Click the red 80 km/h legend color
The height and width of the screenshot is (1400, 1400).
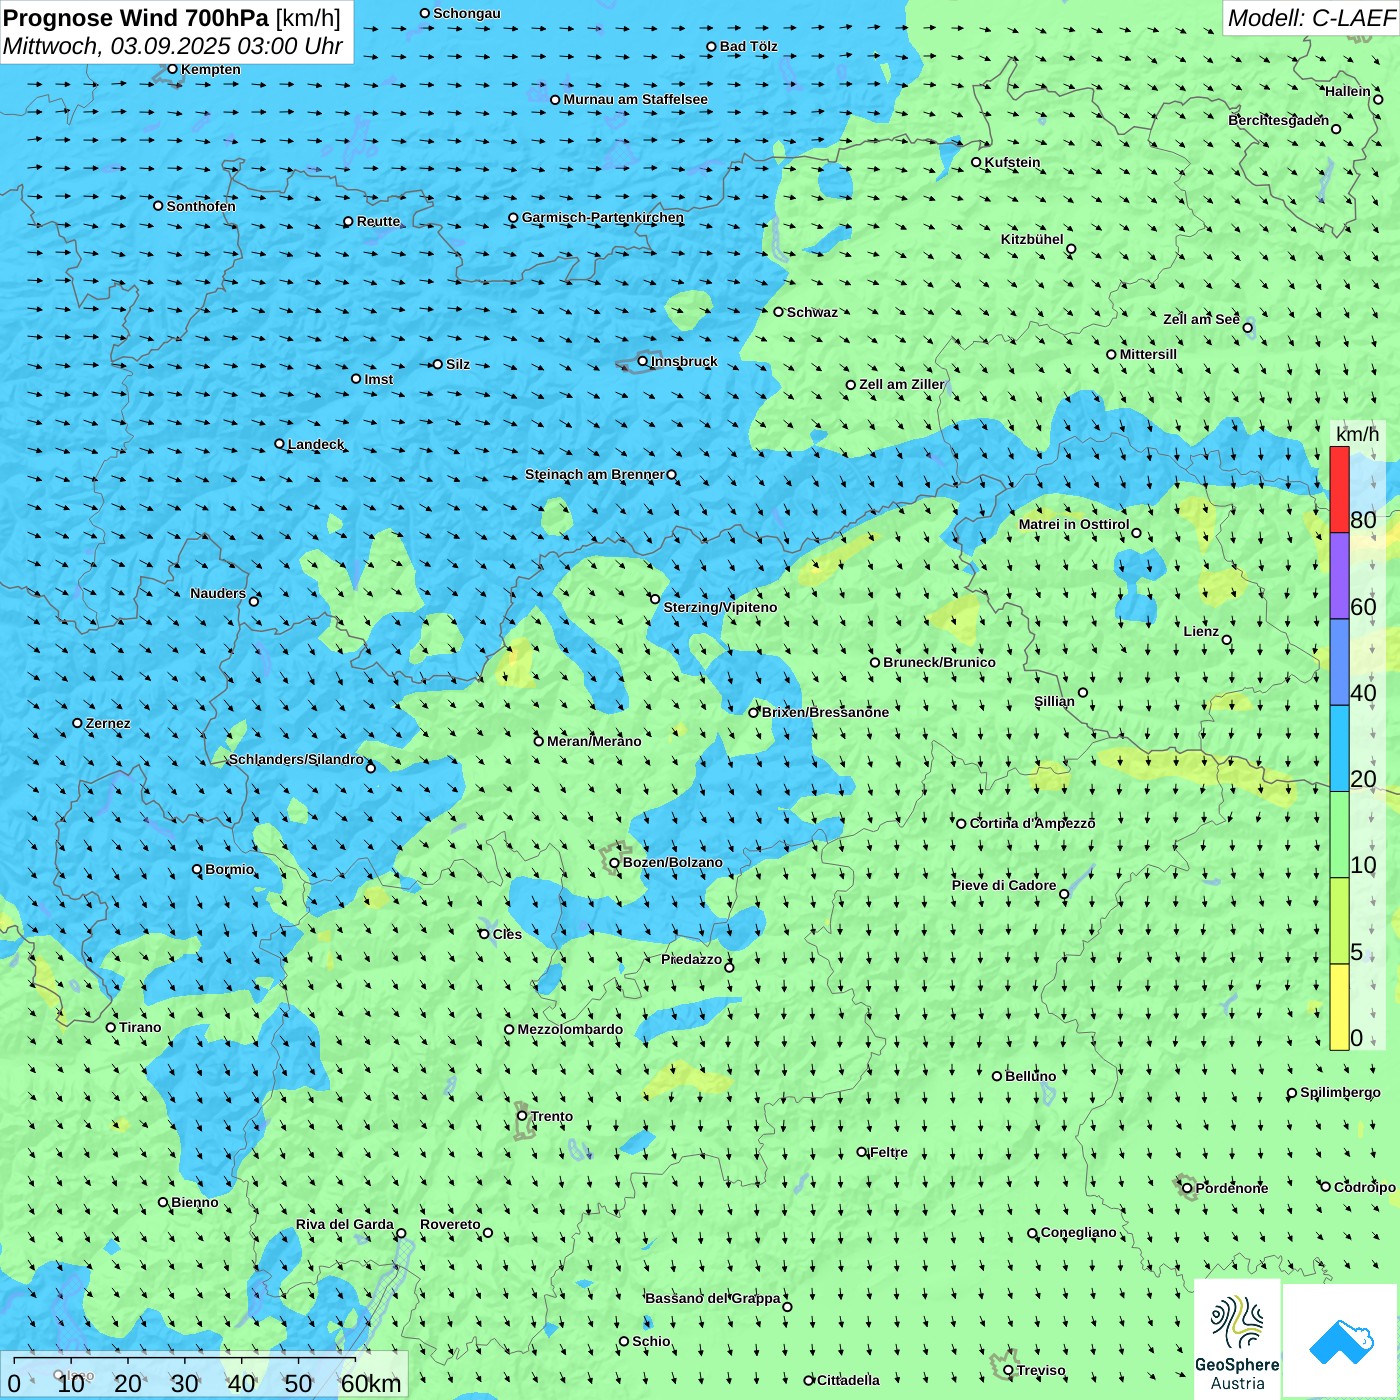point(1339,490)
